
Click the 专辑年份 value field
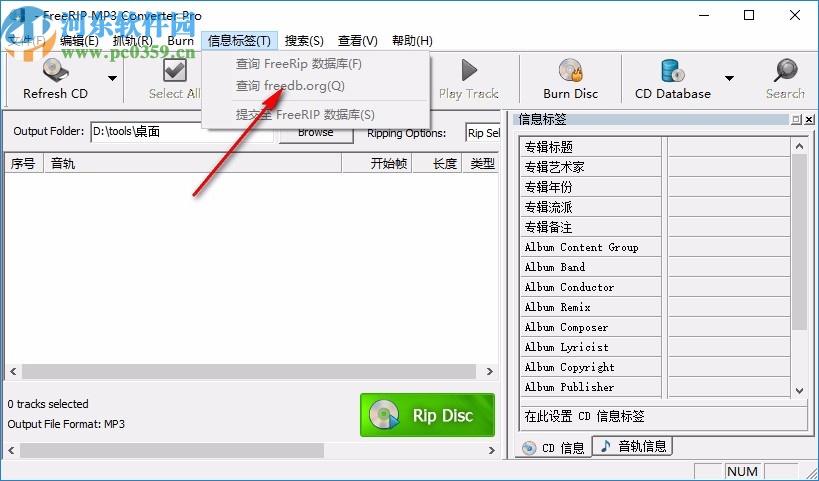729,187
